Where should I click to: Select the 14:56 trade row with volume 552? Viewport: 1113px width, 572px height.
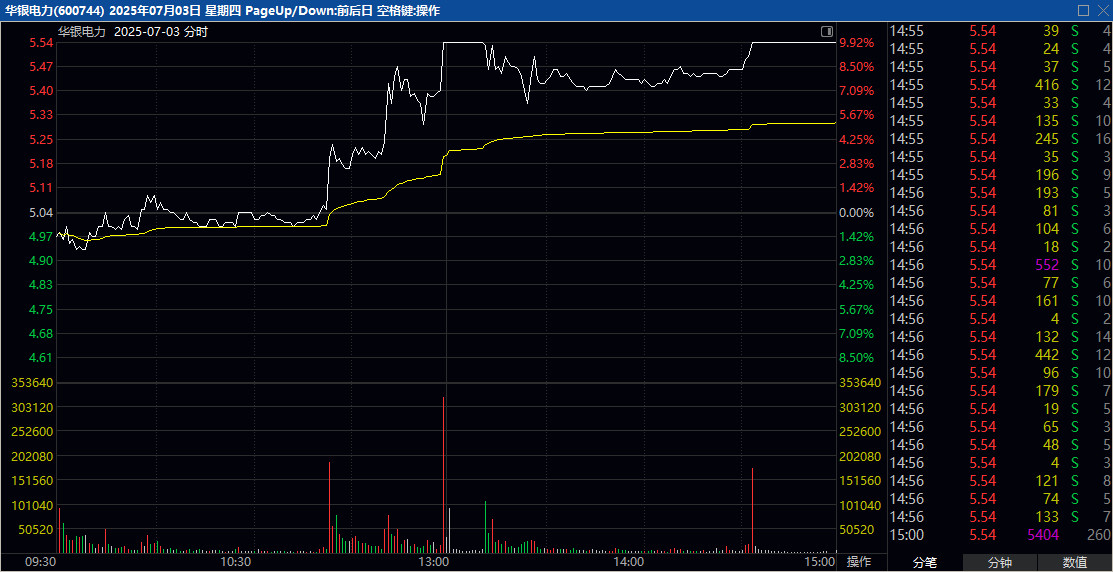(x=1000, y=265)
